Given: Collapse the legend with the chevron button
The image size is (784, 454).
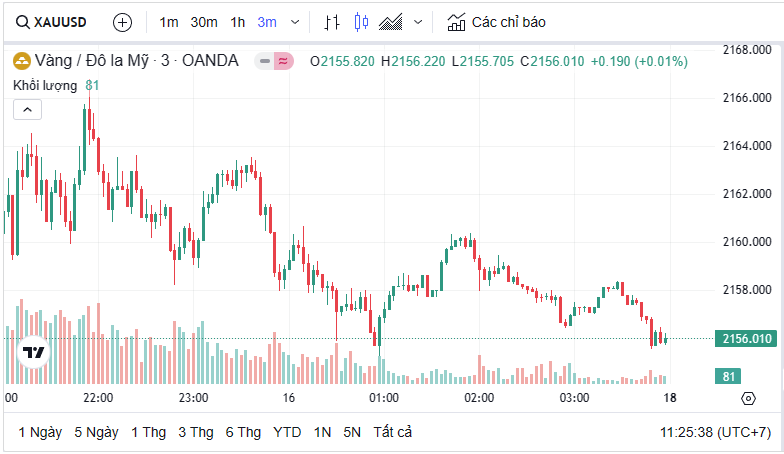Looking at the screenshot, I should [x=27, y=110].
